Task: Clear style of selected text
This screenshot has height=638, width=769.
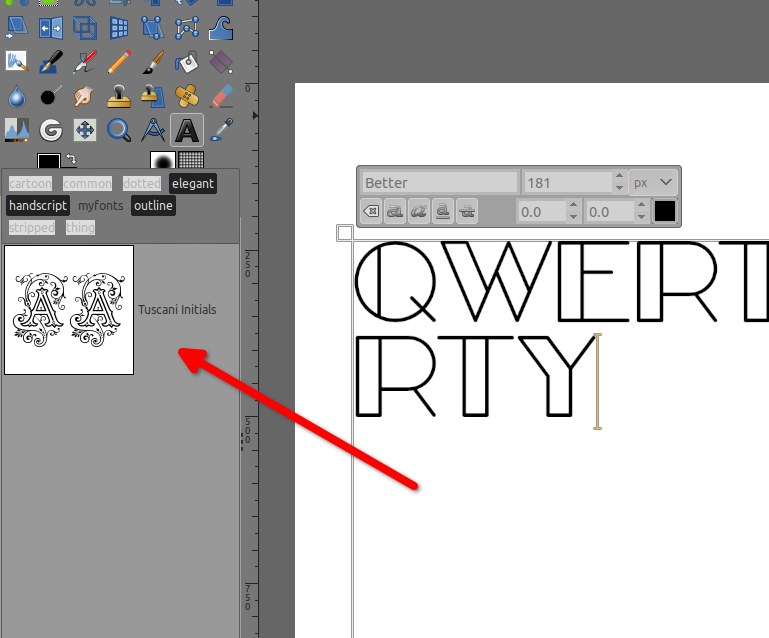Action: [x=371, y=211]
